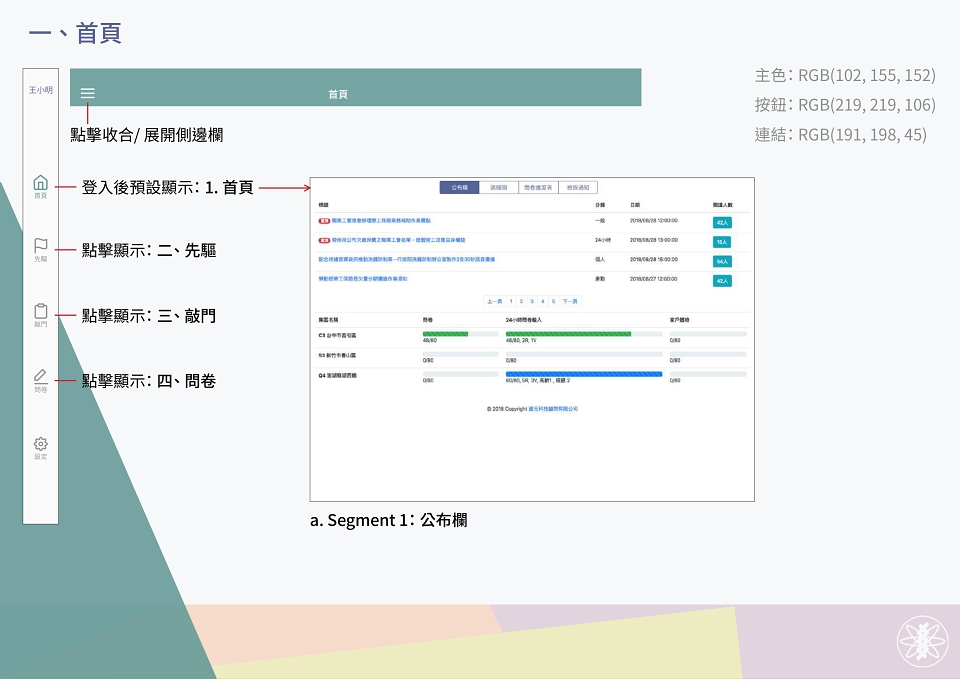Open 首頁 home icon in sidebar
The width and height of the screenshot is (960, 679).
40,186
